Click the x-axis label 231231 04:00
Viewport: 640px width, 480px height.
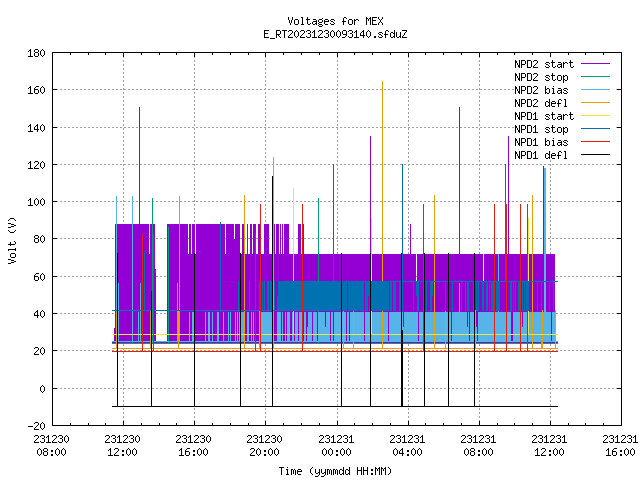407,446
